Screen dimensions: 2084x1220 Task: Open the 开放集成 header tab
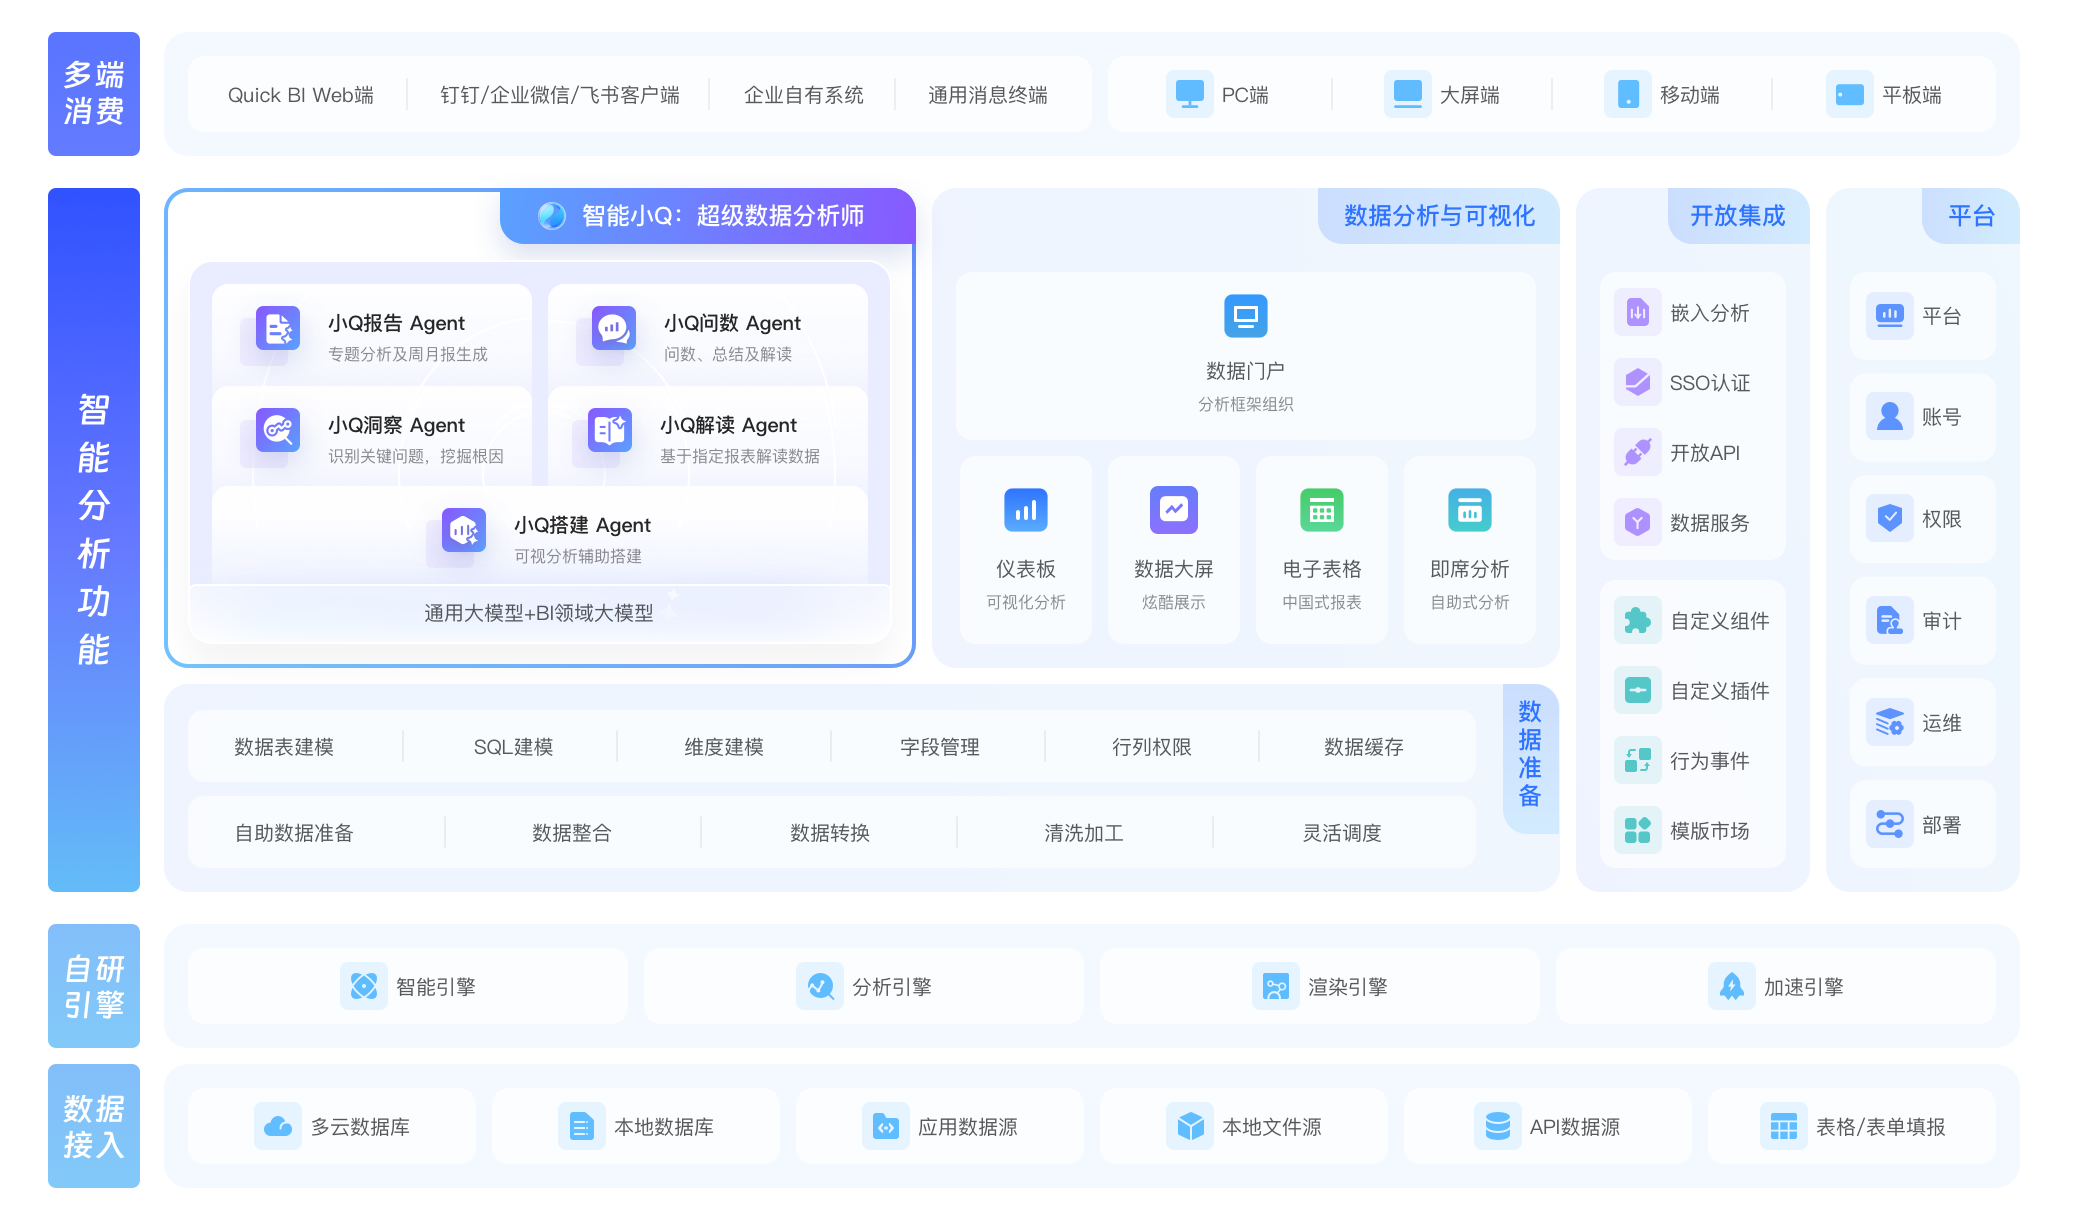pyautogui.click(x=1738, y=215)
